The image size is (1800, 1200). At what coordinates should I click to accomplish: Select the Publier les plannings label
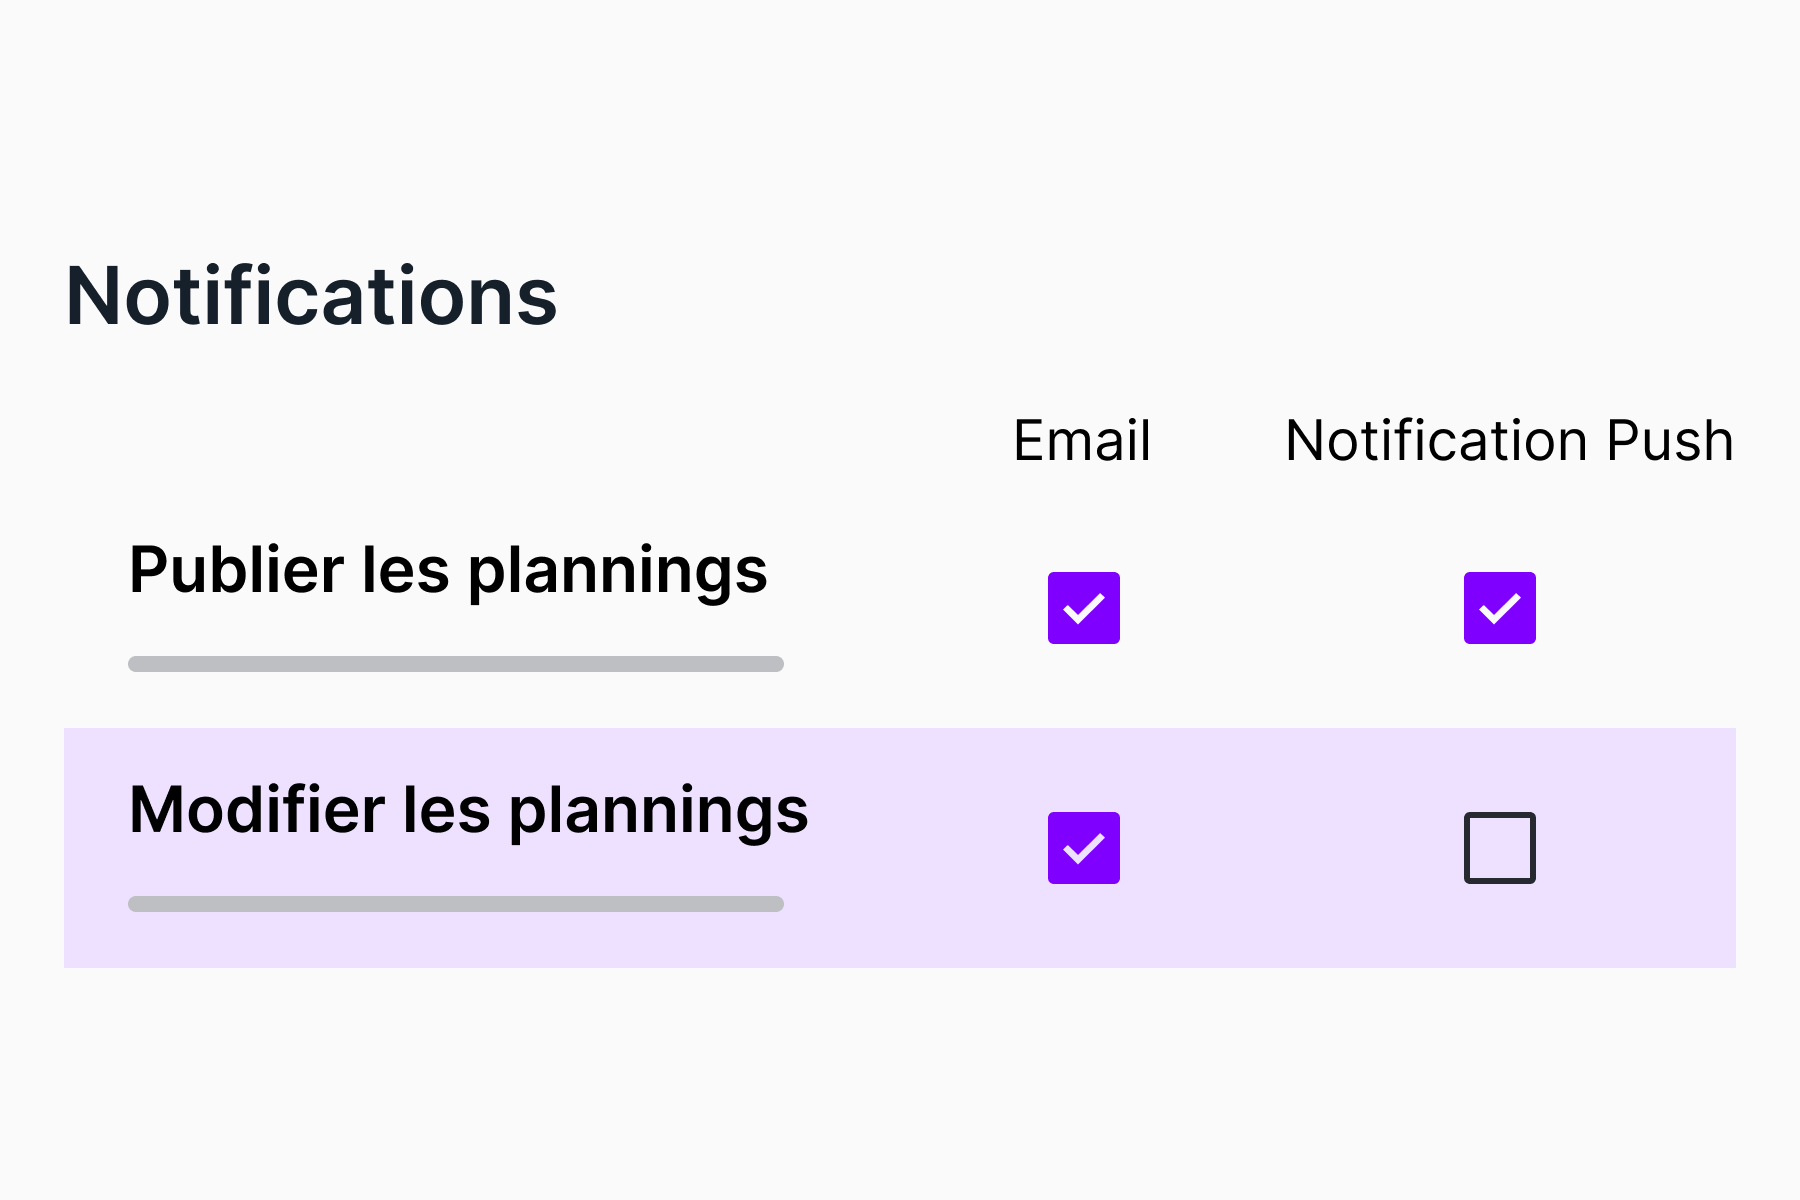coord(448,571)
